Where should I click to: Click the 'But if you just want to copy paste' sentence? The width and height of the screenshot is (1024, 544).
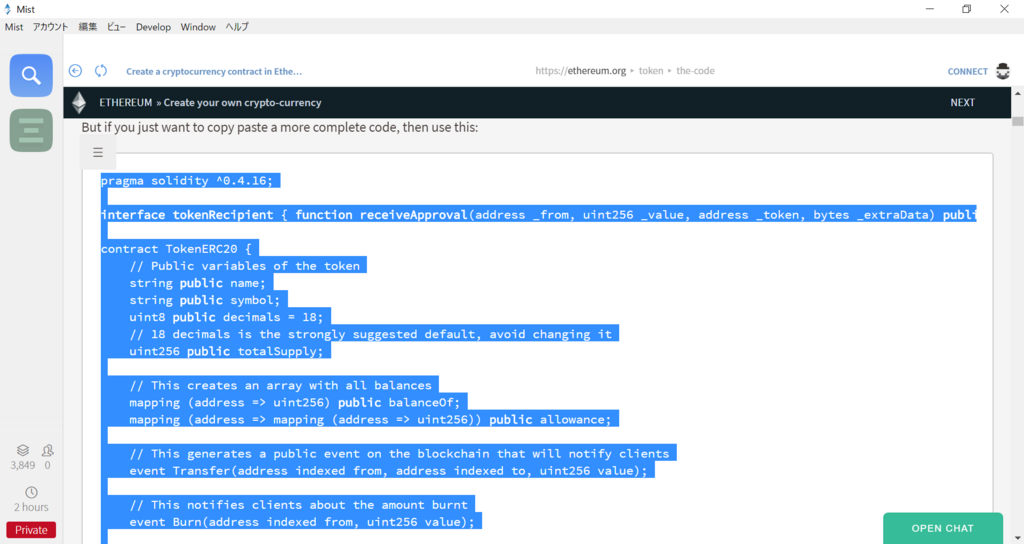(x=280, y=127)
